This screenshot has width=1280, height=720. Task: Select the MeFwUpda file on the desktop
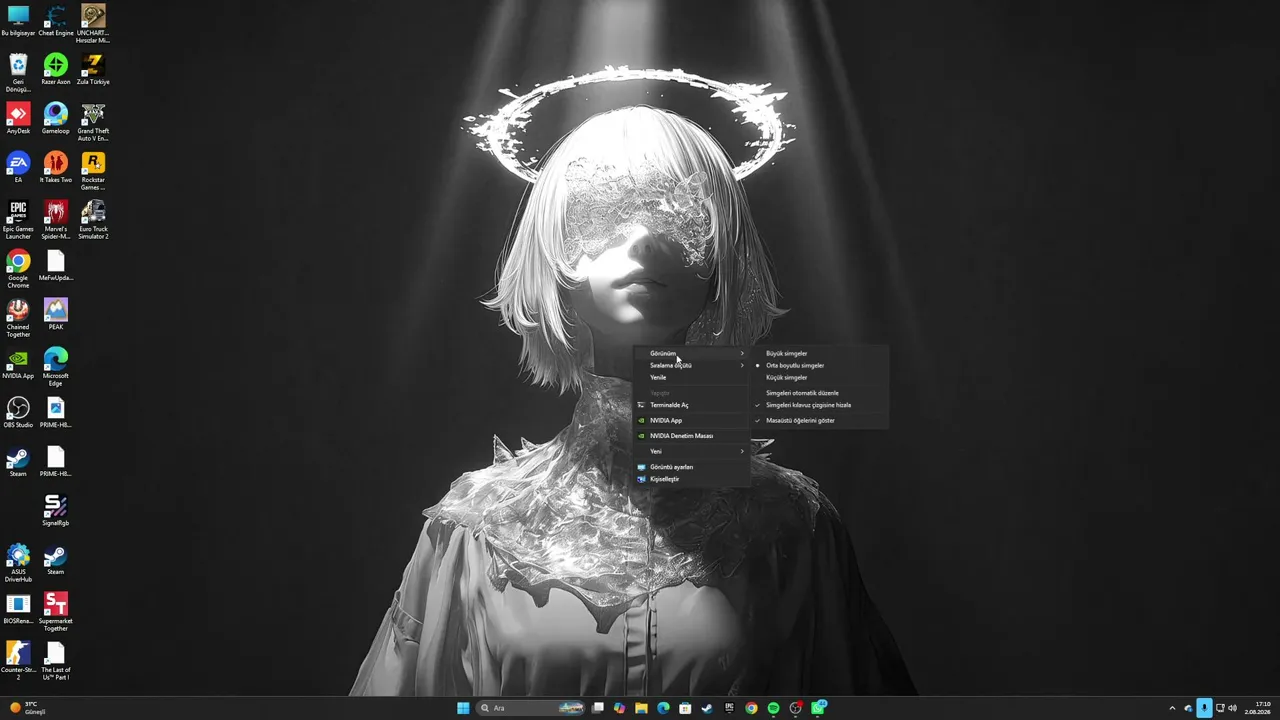[x=56, y=265]
